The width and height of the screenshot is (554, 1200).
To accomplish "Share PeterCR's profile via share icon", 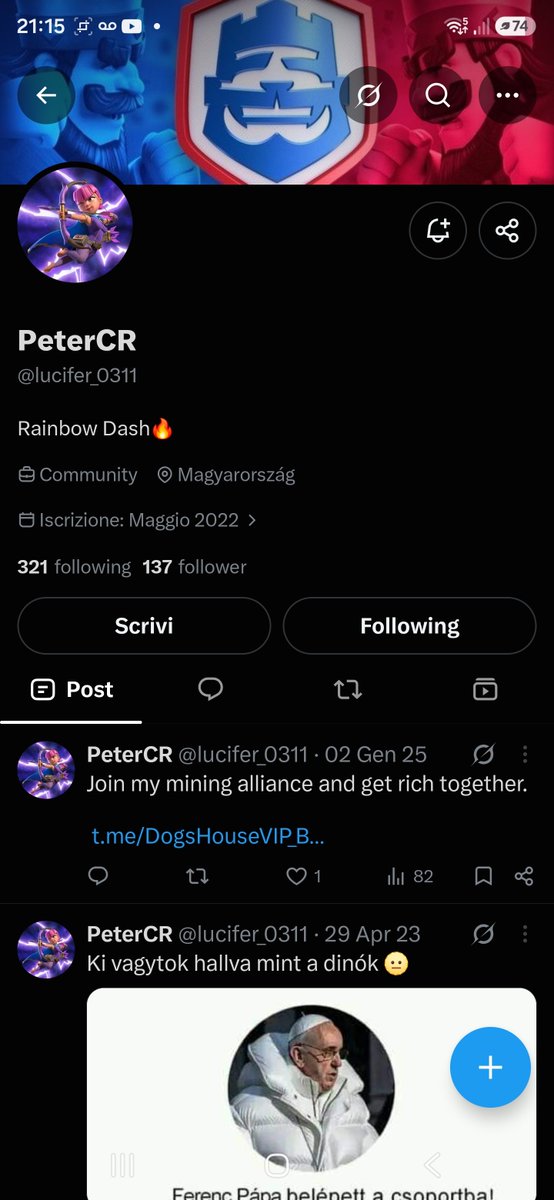I will click(507, 231).
